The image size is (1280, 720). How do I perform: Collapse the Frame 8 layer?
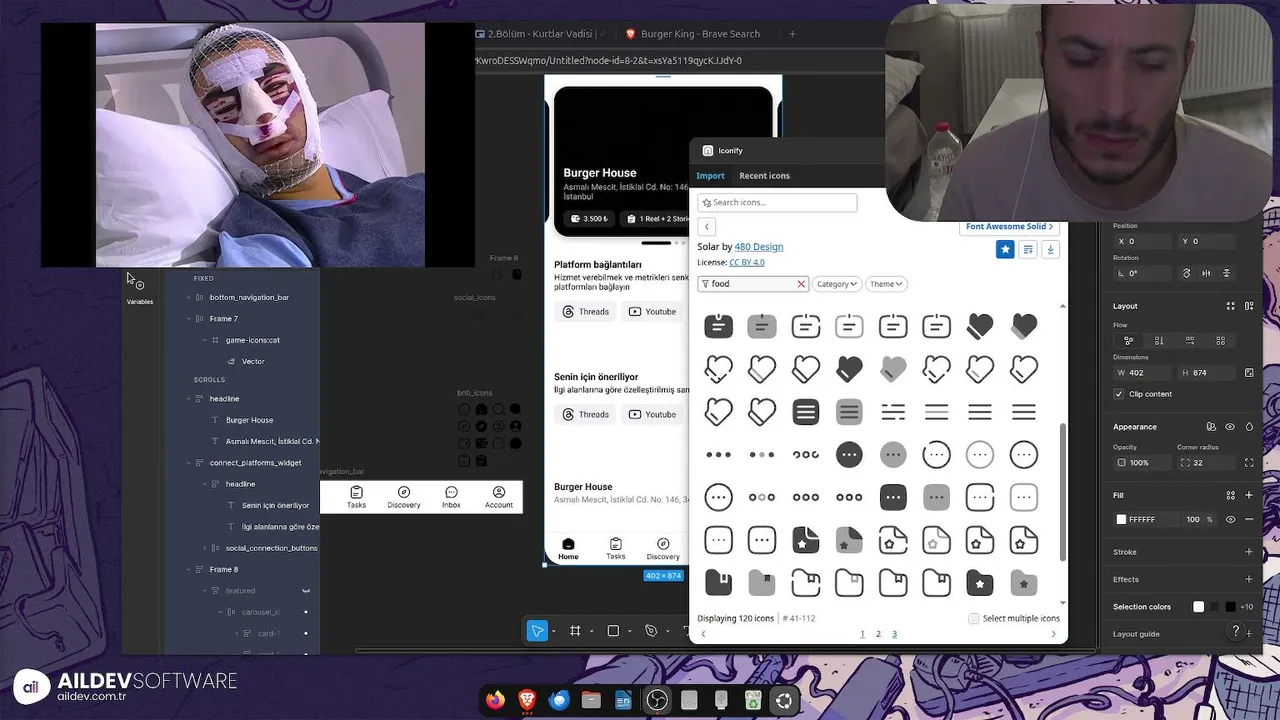tap(188, 570)
